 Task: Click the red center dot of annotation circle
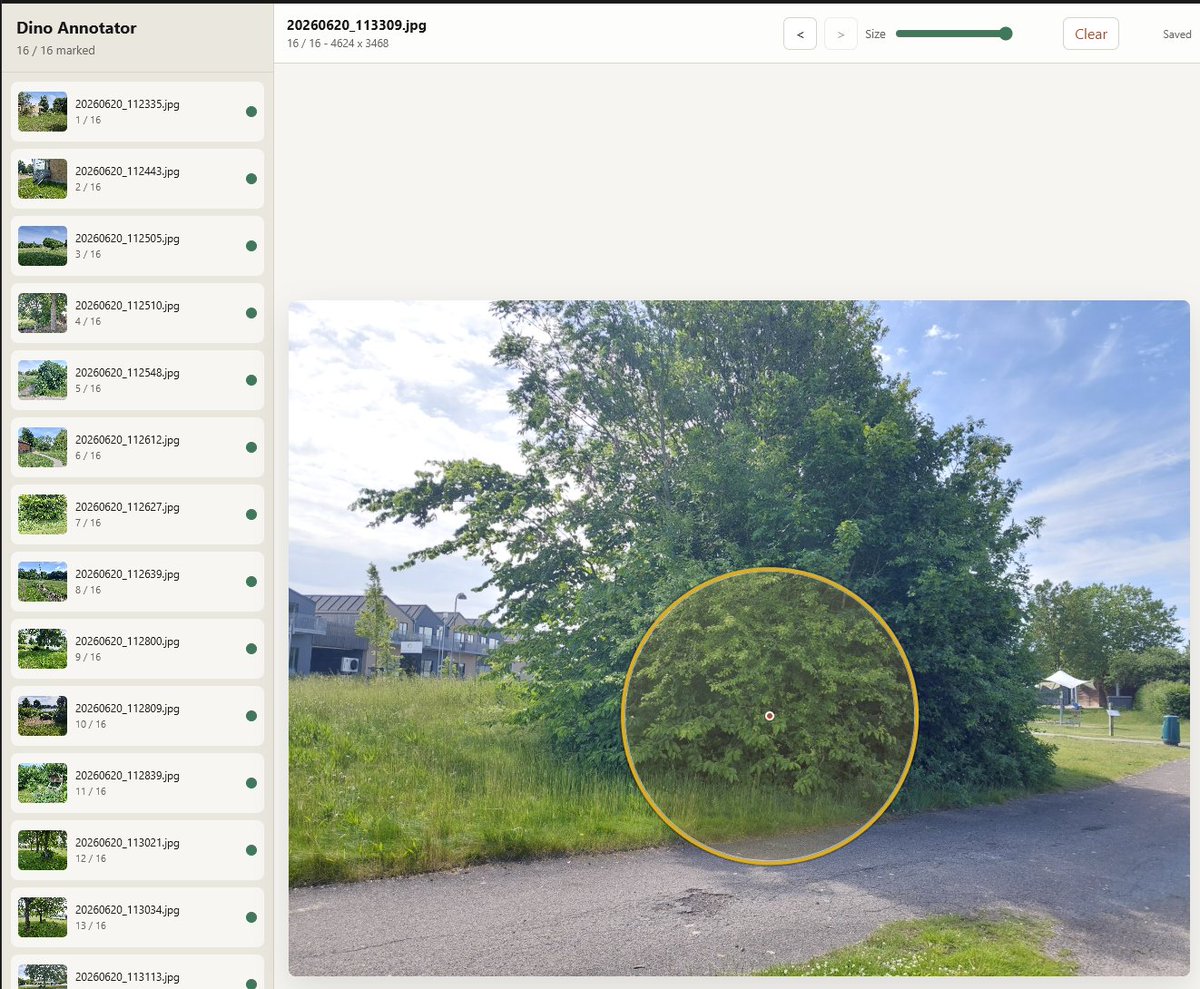[769, 716]
